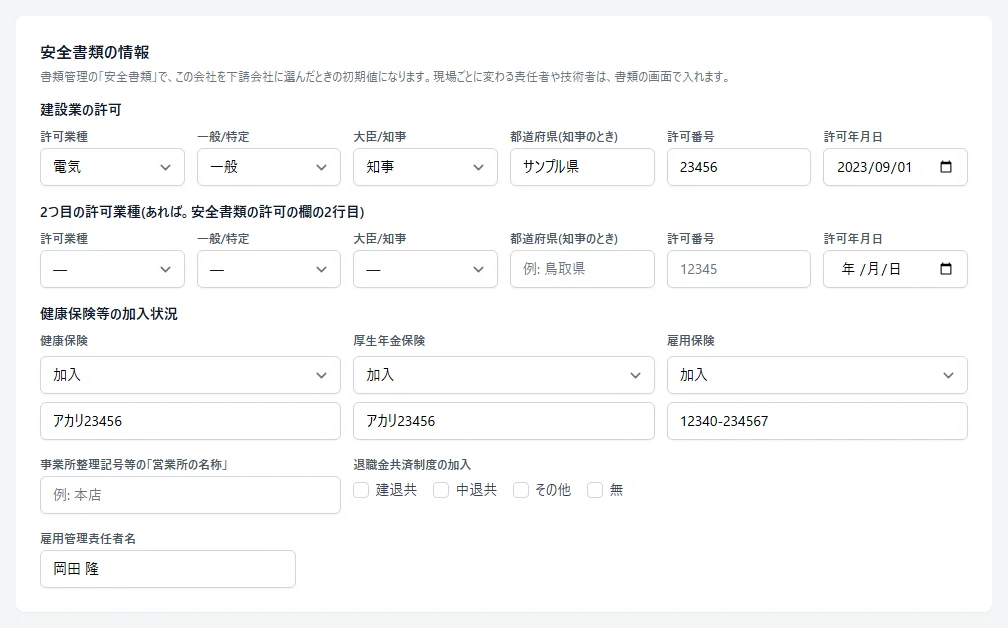Click the date field showing 2023/09/01
Screen dimensions: 1008x628
tap(896, 167)
